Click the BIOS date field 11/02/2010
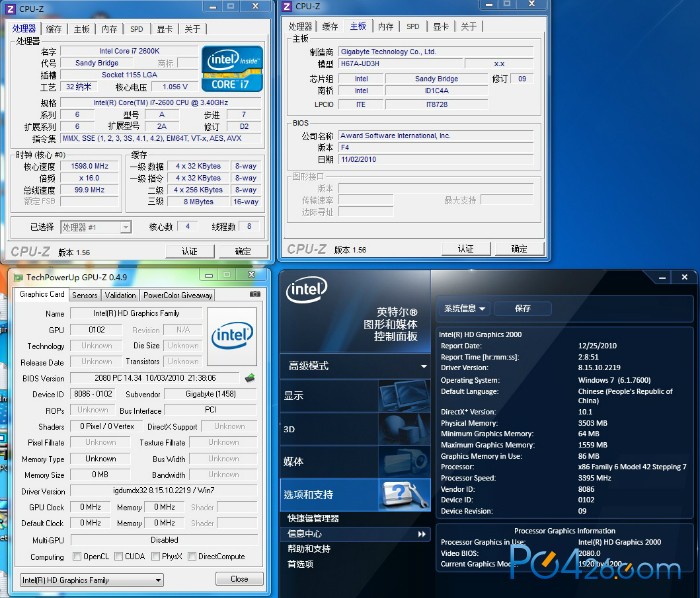 [x=436, y=159]
